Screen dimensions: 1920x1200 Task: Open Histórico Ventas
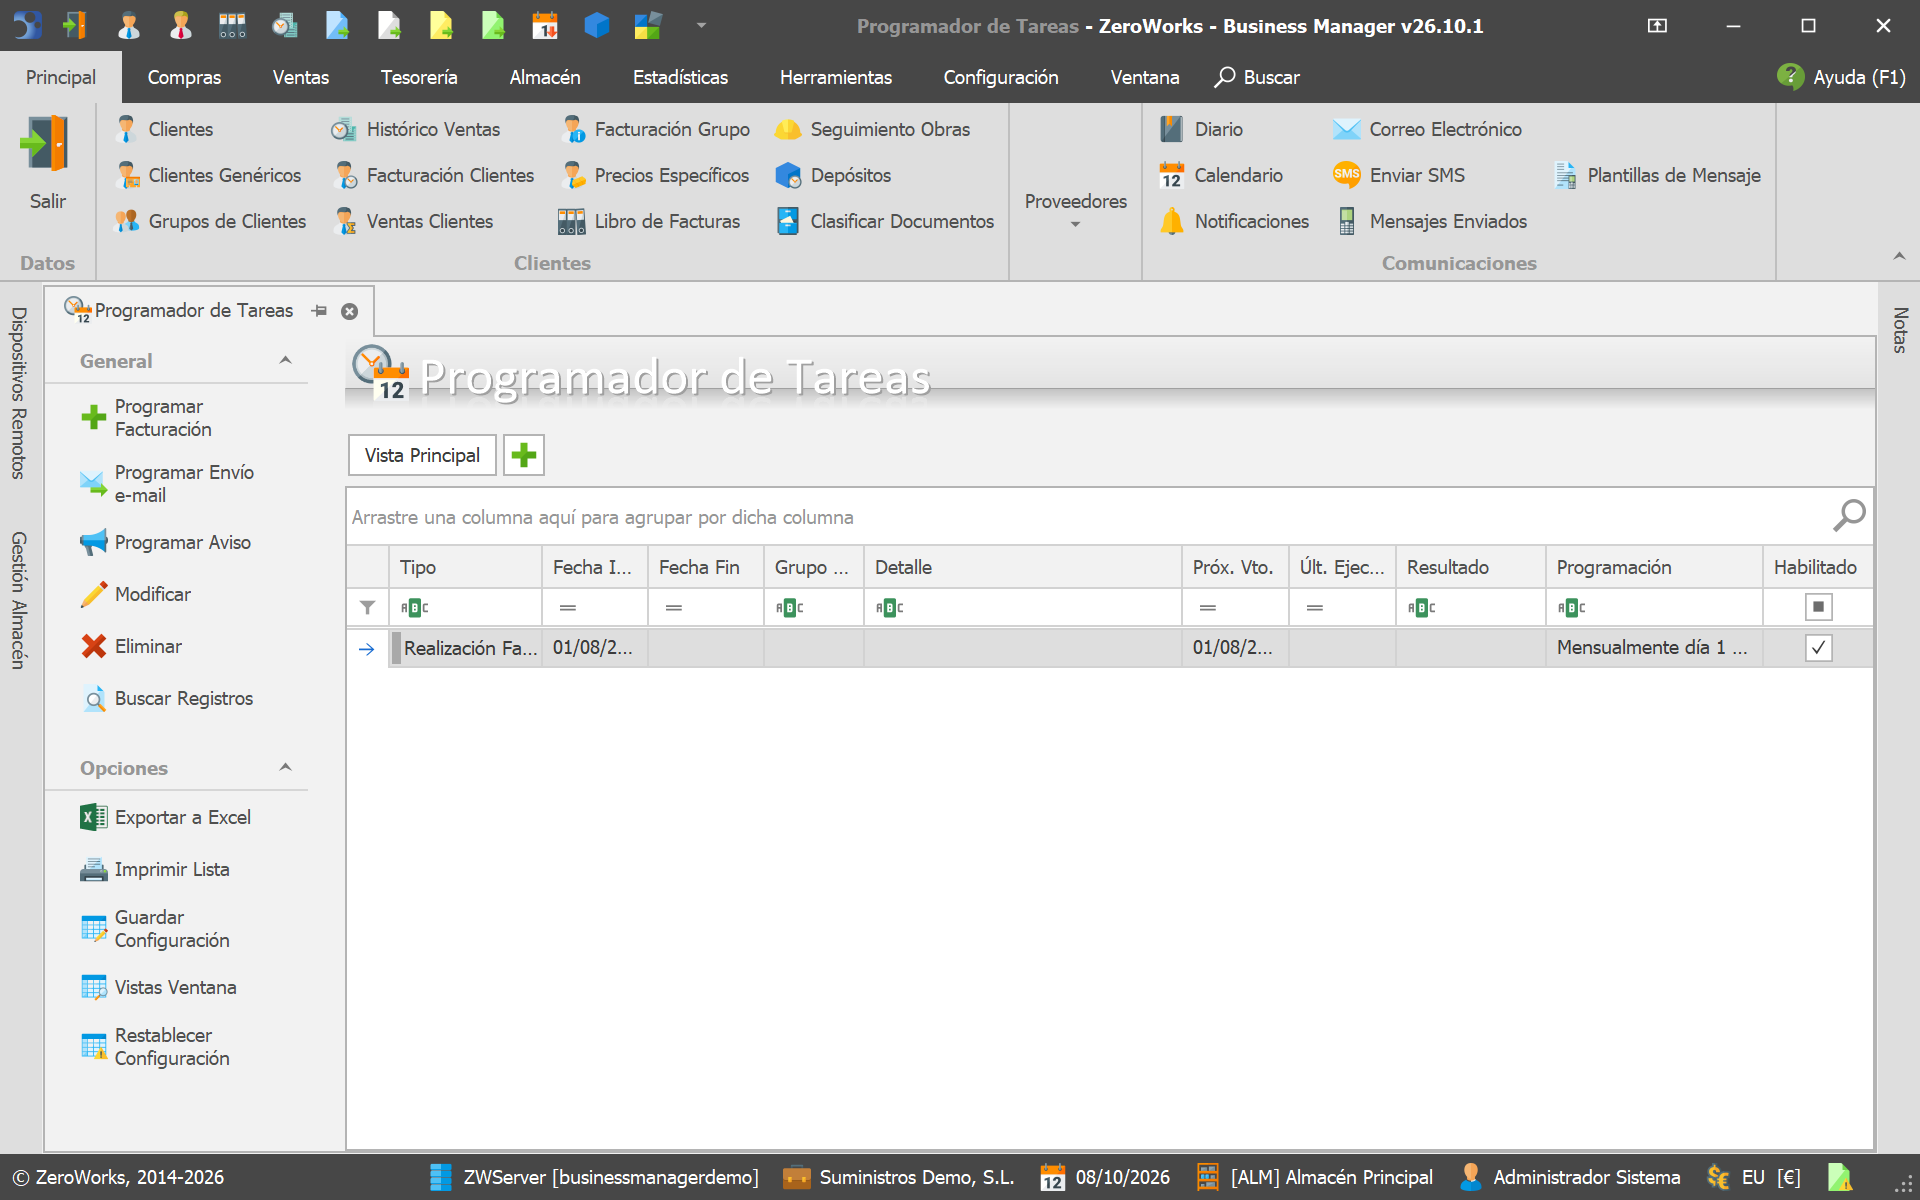(416, 129)
